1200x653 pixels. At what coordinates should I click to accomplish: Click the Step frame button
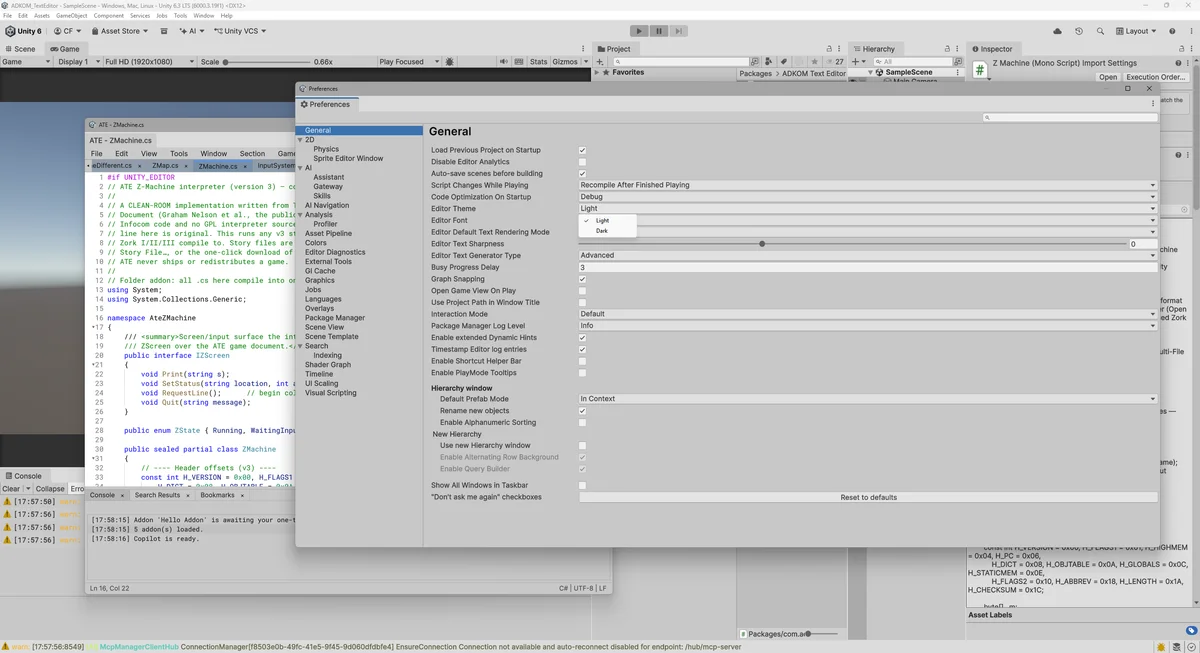click(x=678, y=31)
